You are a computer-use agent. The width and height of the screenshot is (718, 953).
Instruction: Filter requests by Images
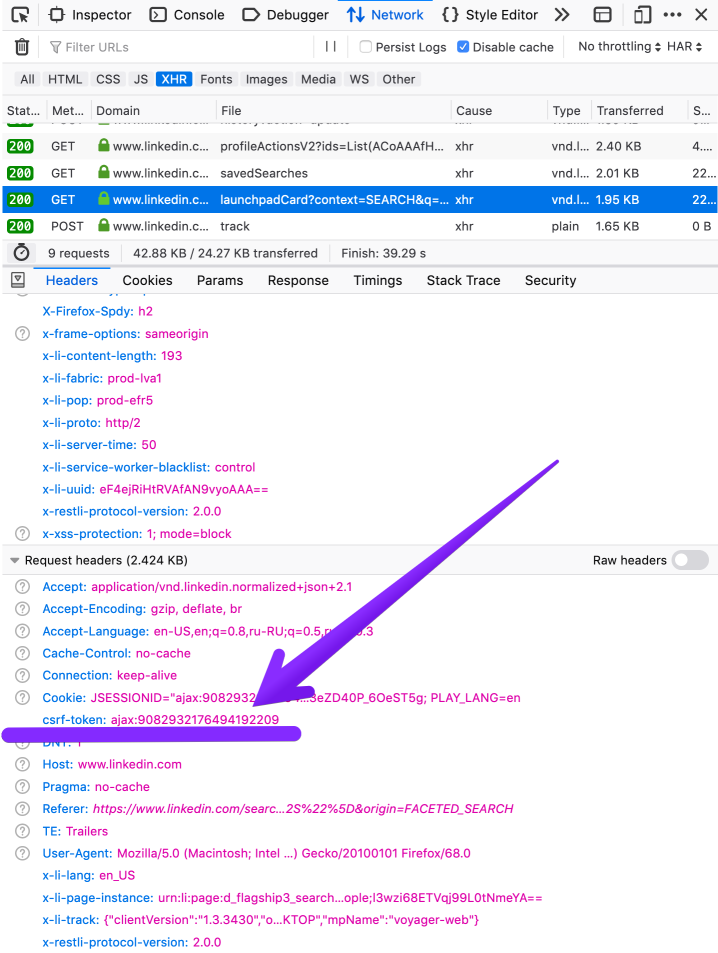pos(266,79)
